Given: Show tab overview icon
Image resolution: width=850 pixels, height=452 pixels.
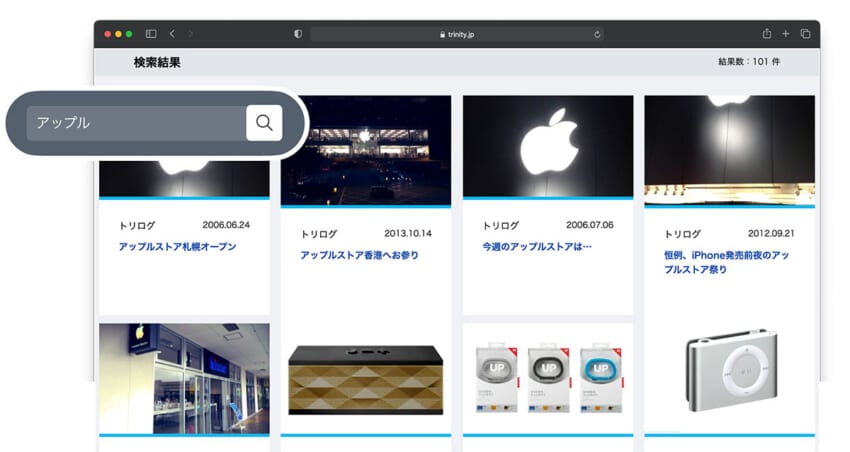Looking at the screenshot, I should click(806, 34).
